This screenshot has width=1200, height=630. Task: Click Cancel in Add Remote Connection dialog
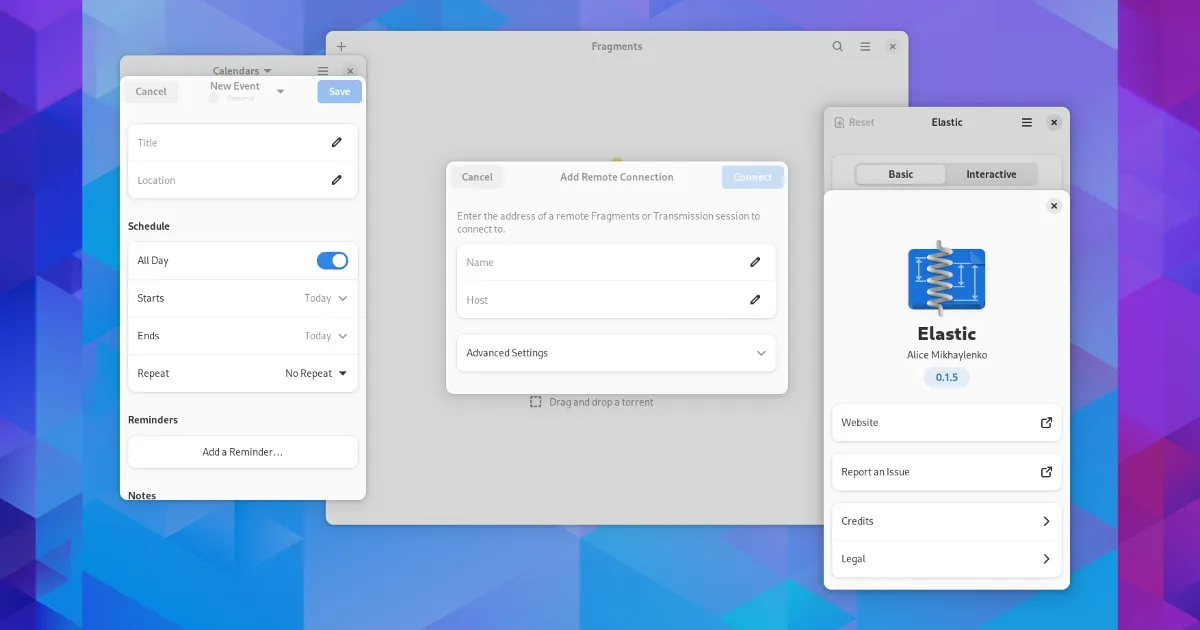click(477, 177)
